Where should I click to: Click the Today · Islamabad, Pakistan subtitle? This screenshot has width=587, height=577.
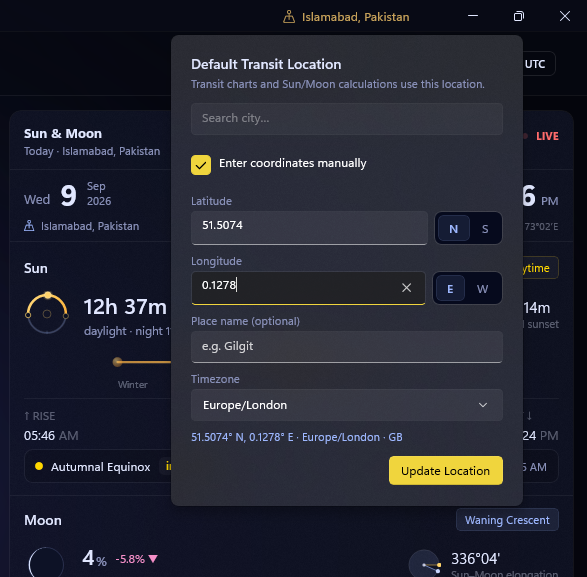[x=92, y=151]
